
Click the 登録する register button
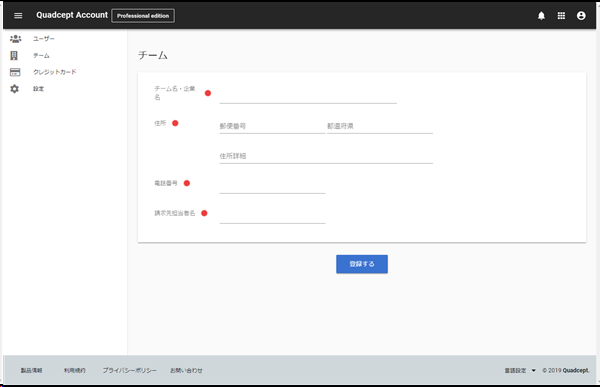click(362, 264)
